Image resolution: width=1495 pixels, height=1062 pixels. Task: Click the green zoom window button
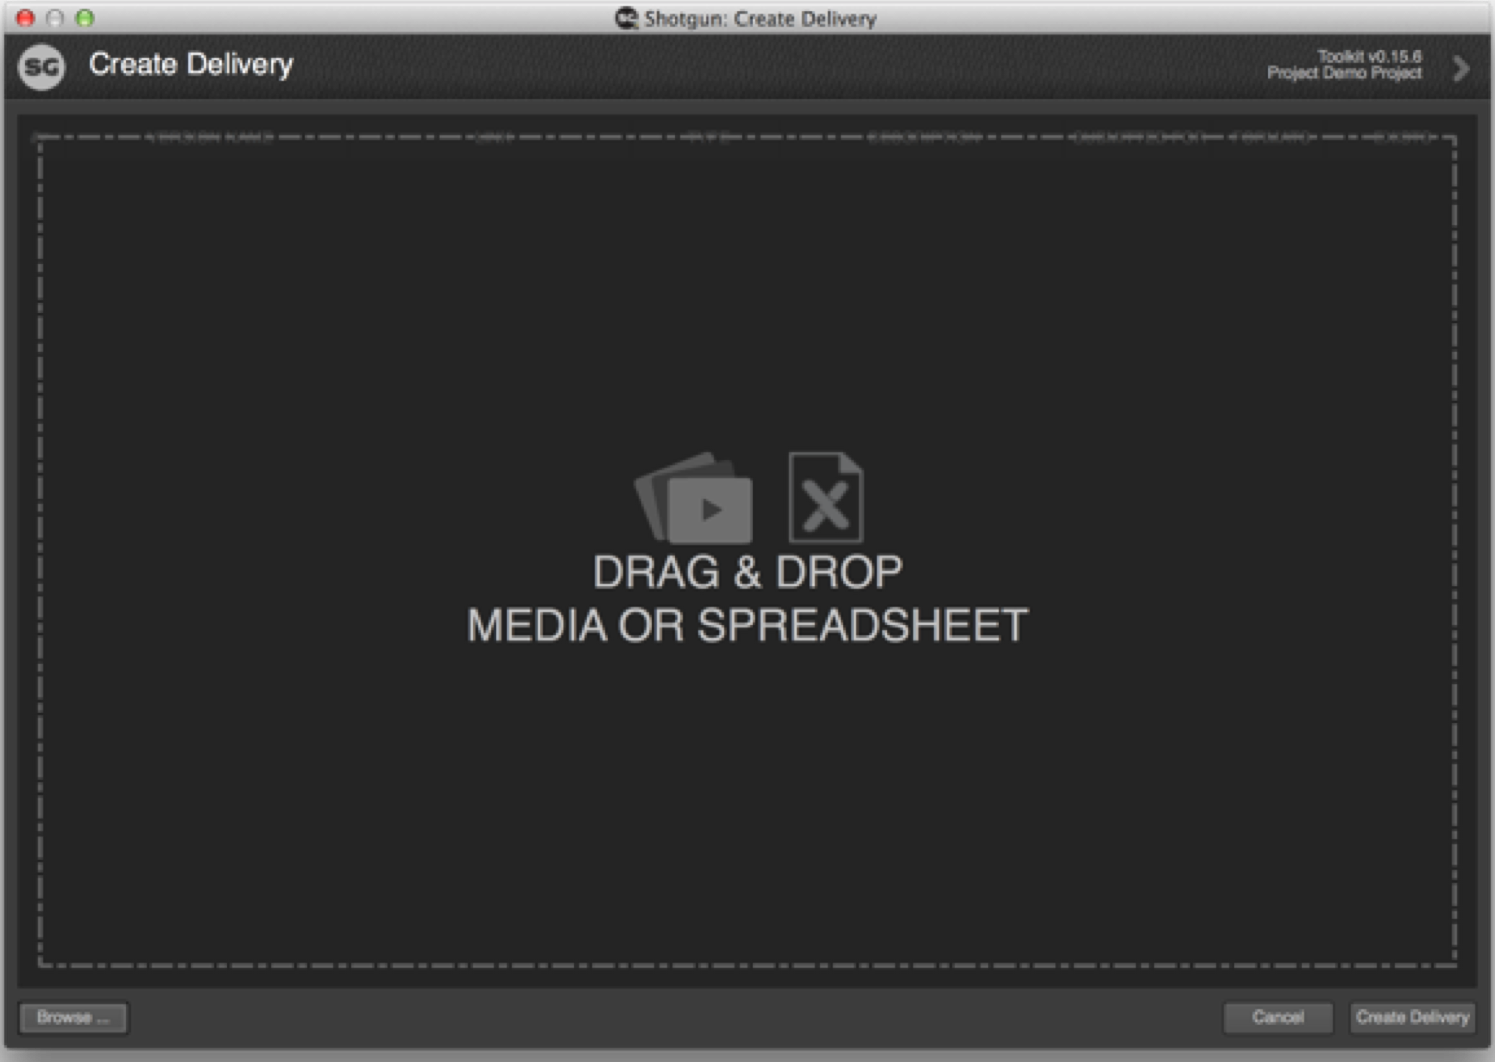[85, 18]
